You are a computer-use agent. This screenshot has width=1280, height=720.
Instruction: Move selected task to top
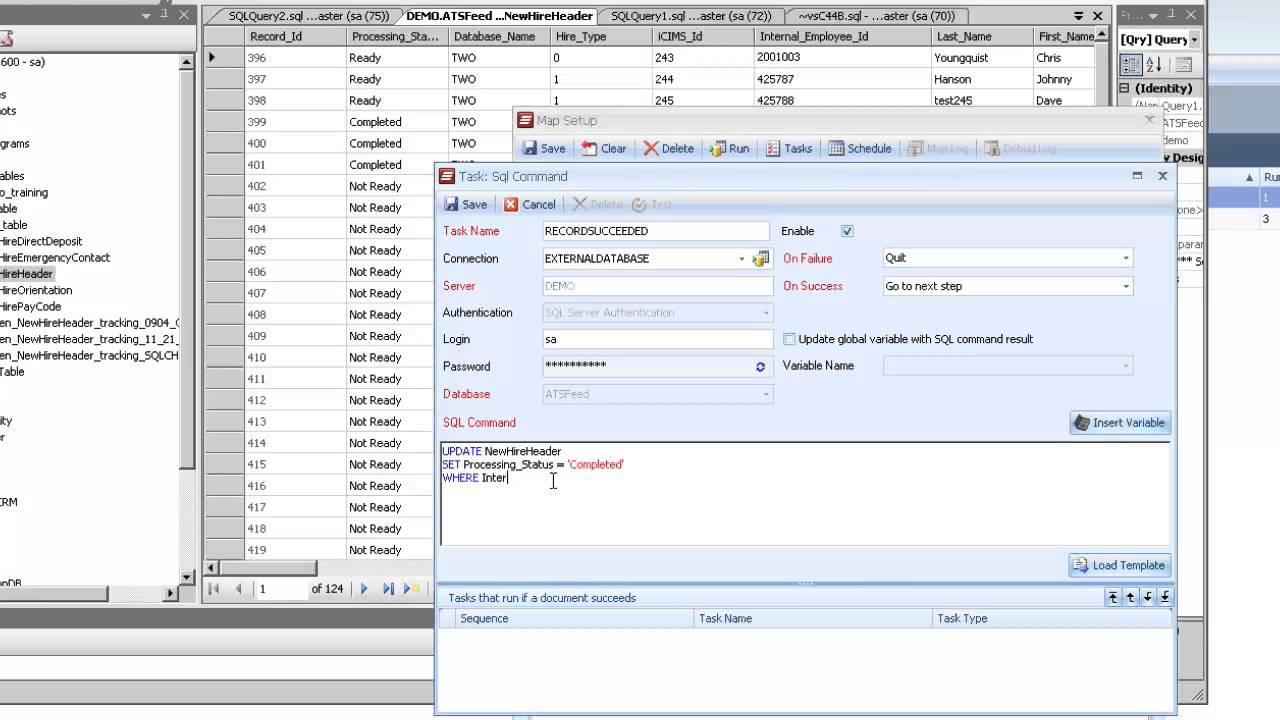pos(1112,597)
